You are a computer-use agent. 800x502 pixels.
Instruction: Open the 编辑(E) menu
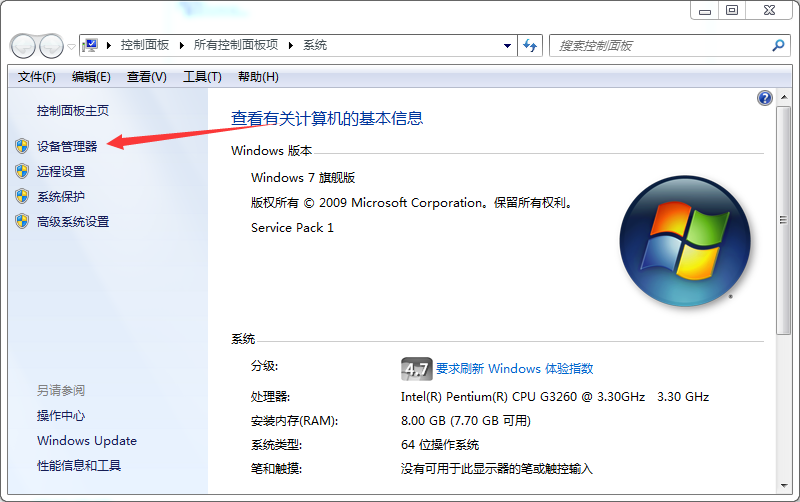coord(91,77)
